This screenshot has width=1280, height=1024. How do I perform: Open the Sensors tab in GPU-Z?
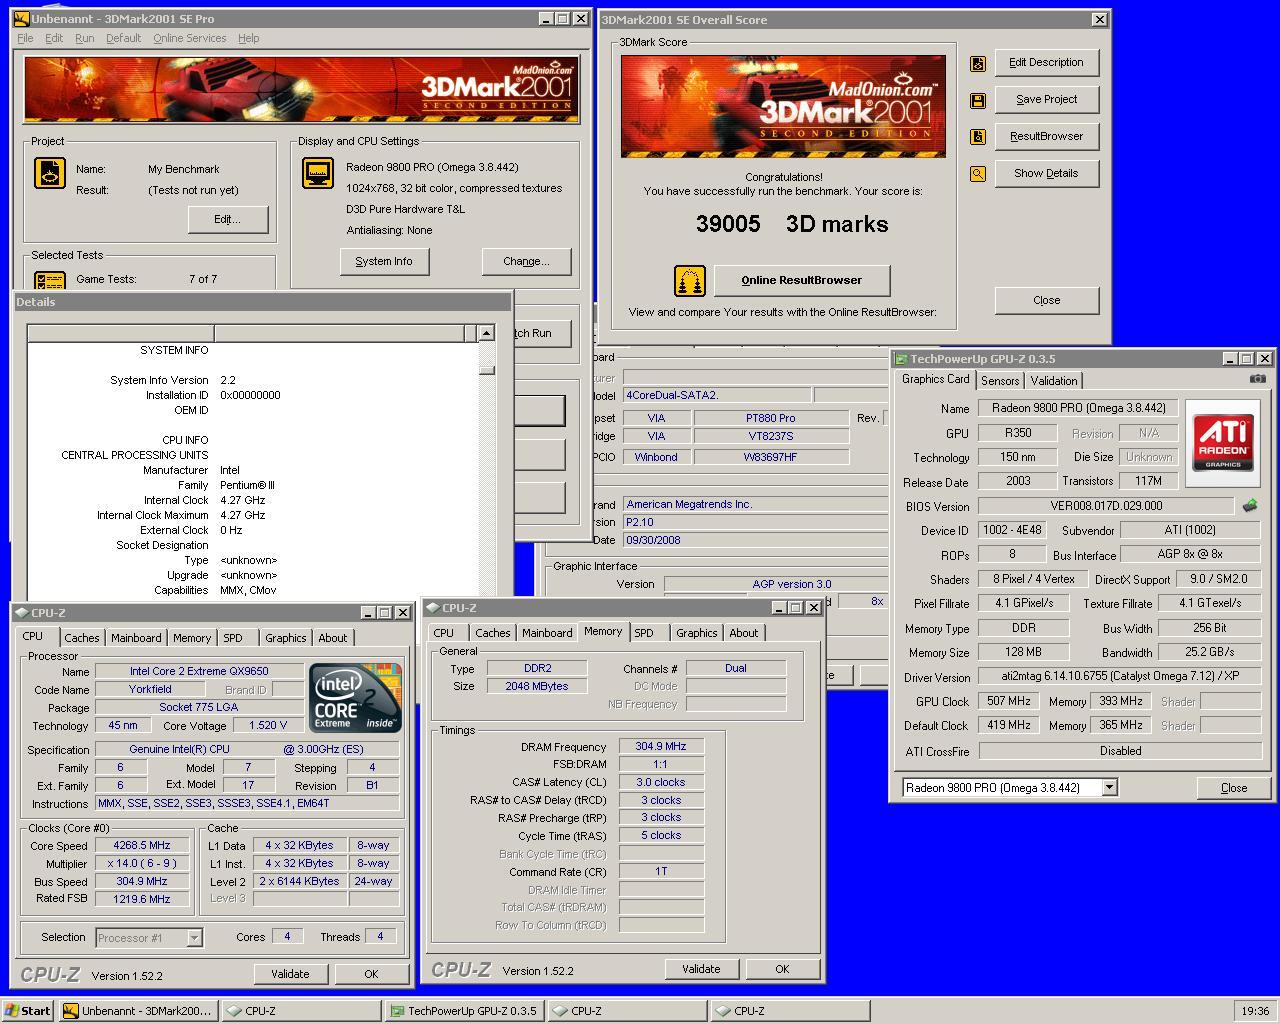coord(1000,381)
